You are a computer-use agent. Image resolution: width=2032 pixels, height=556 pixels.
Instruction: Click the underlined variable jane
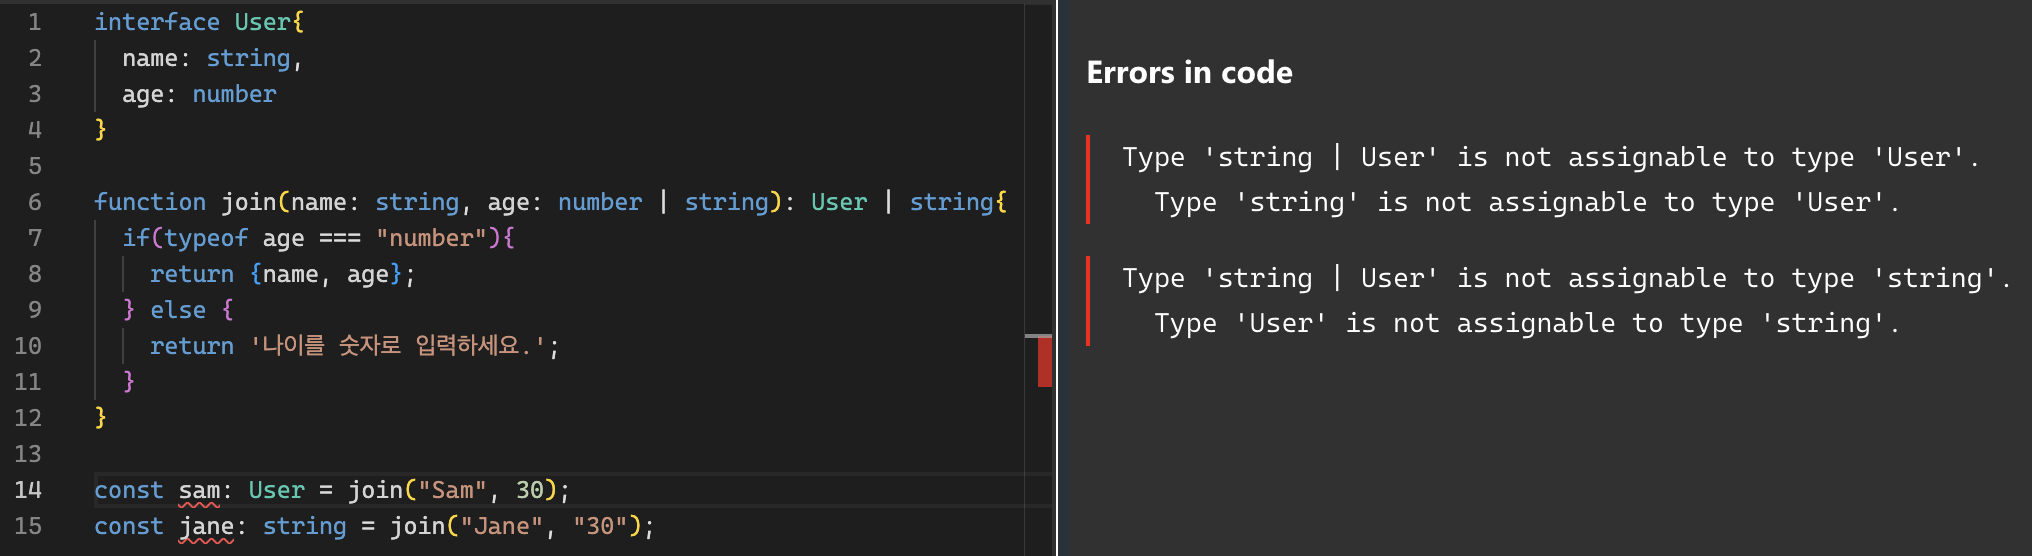[206, 526]
